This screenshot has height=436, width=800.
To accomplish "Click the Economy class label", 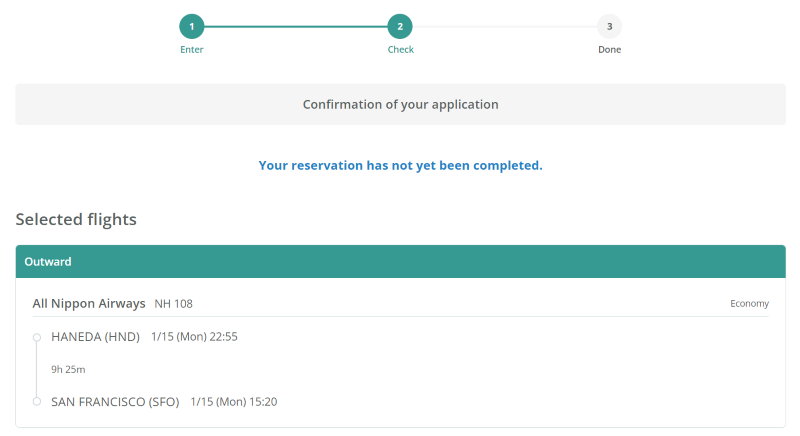I will tap(749, 304).
